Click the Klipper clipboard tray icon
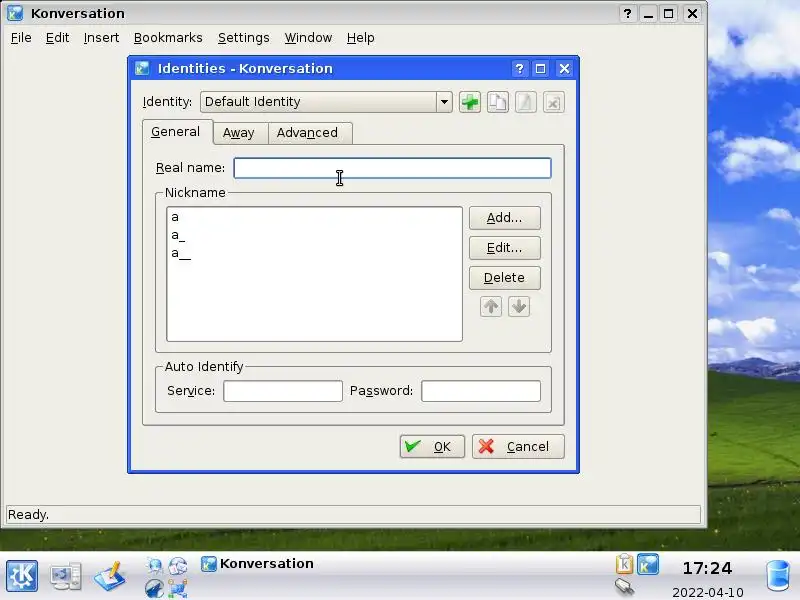This screenshot has height=600, width=800. pyautogui.click(x=624, y=564)
